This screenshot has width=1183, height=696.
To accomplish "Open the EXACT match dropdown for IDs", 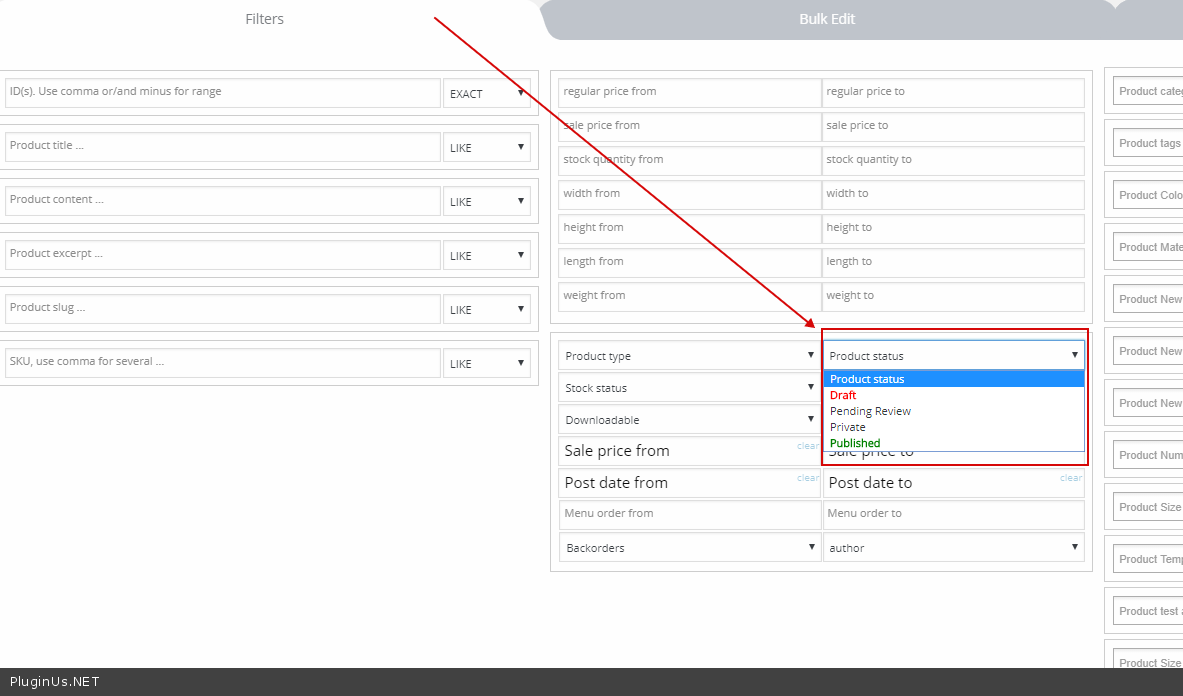I will (x=486, y=93).
